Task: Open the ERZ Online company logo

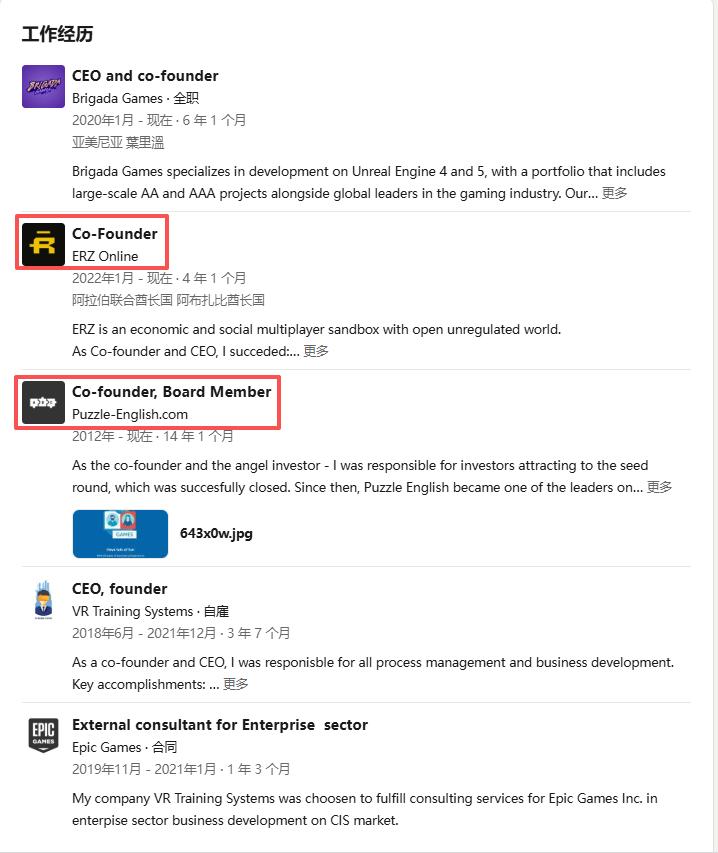Action: pyautogui.click(x=44, y=244)
